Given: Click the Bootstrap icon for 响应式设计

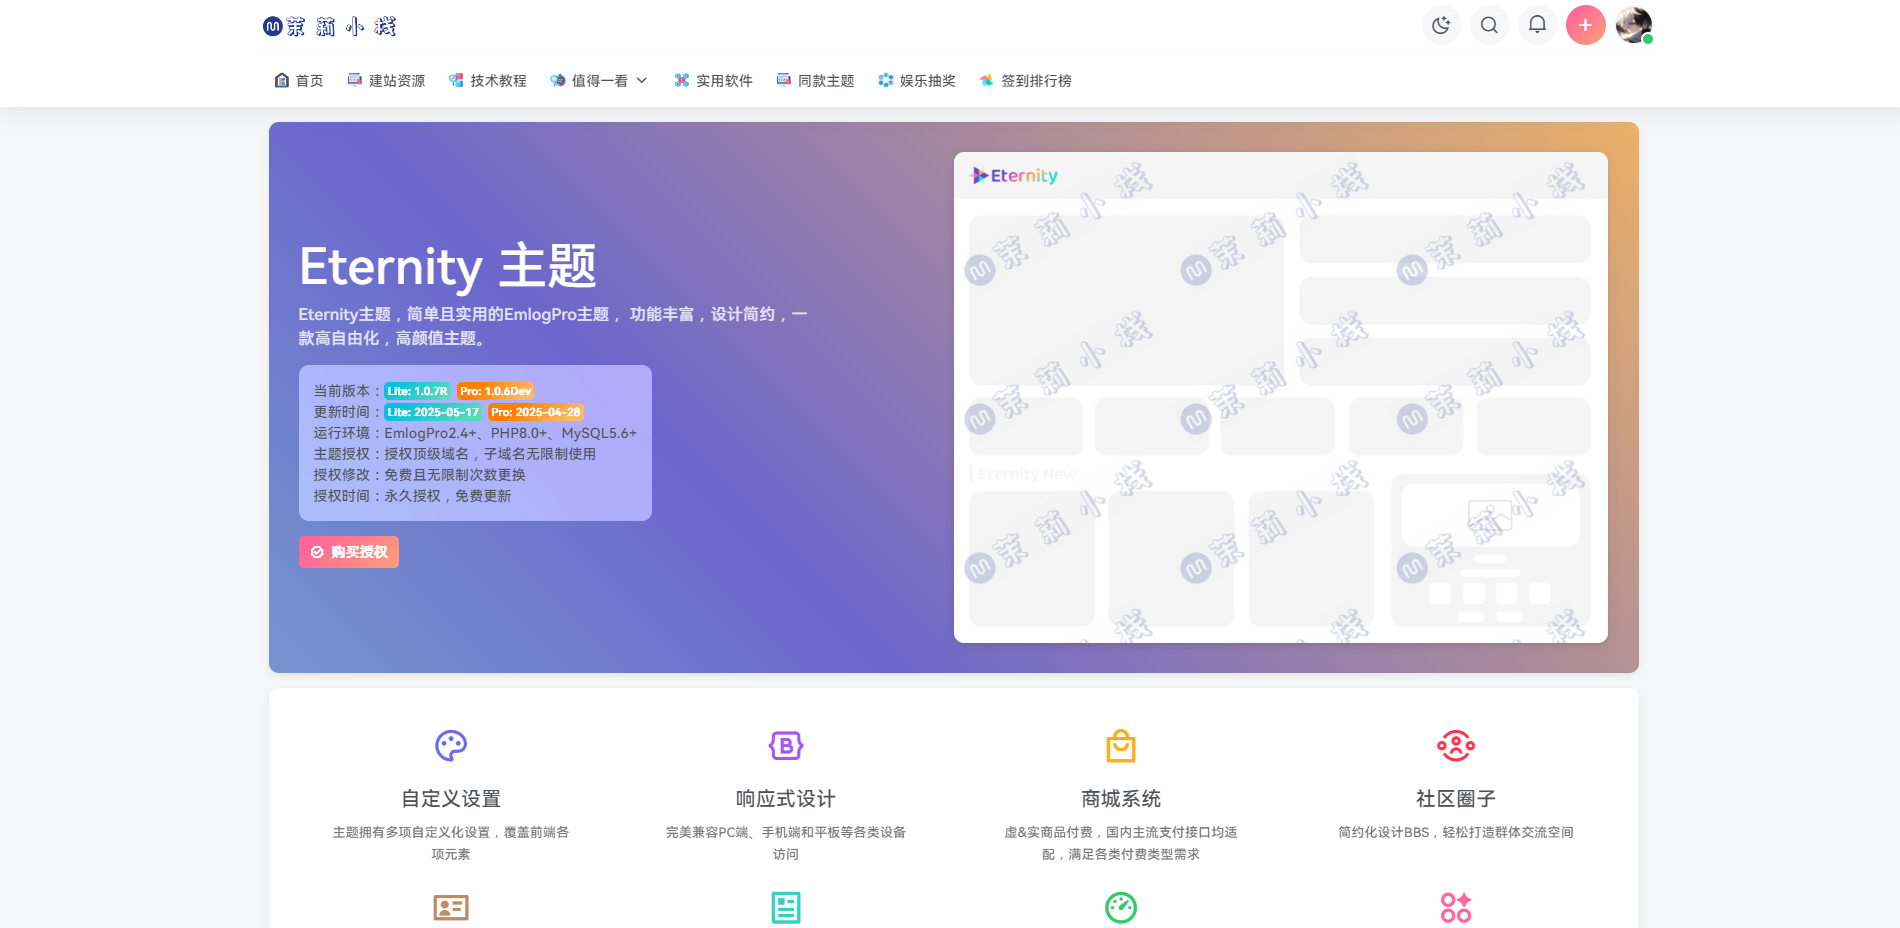Looking at the screenshot, I should tap(786, 745).
